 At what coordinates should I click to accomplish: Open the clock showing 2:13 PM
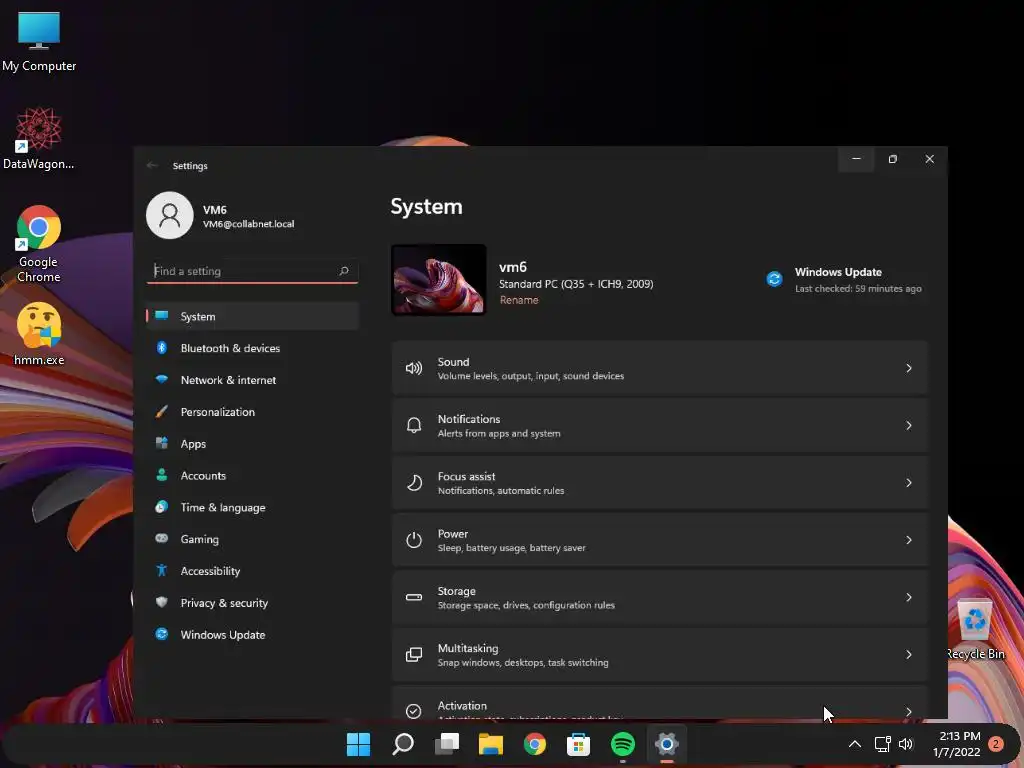(957, 744)
